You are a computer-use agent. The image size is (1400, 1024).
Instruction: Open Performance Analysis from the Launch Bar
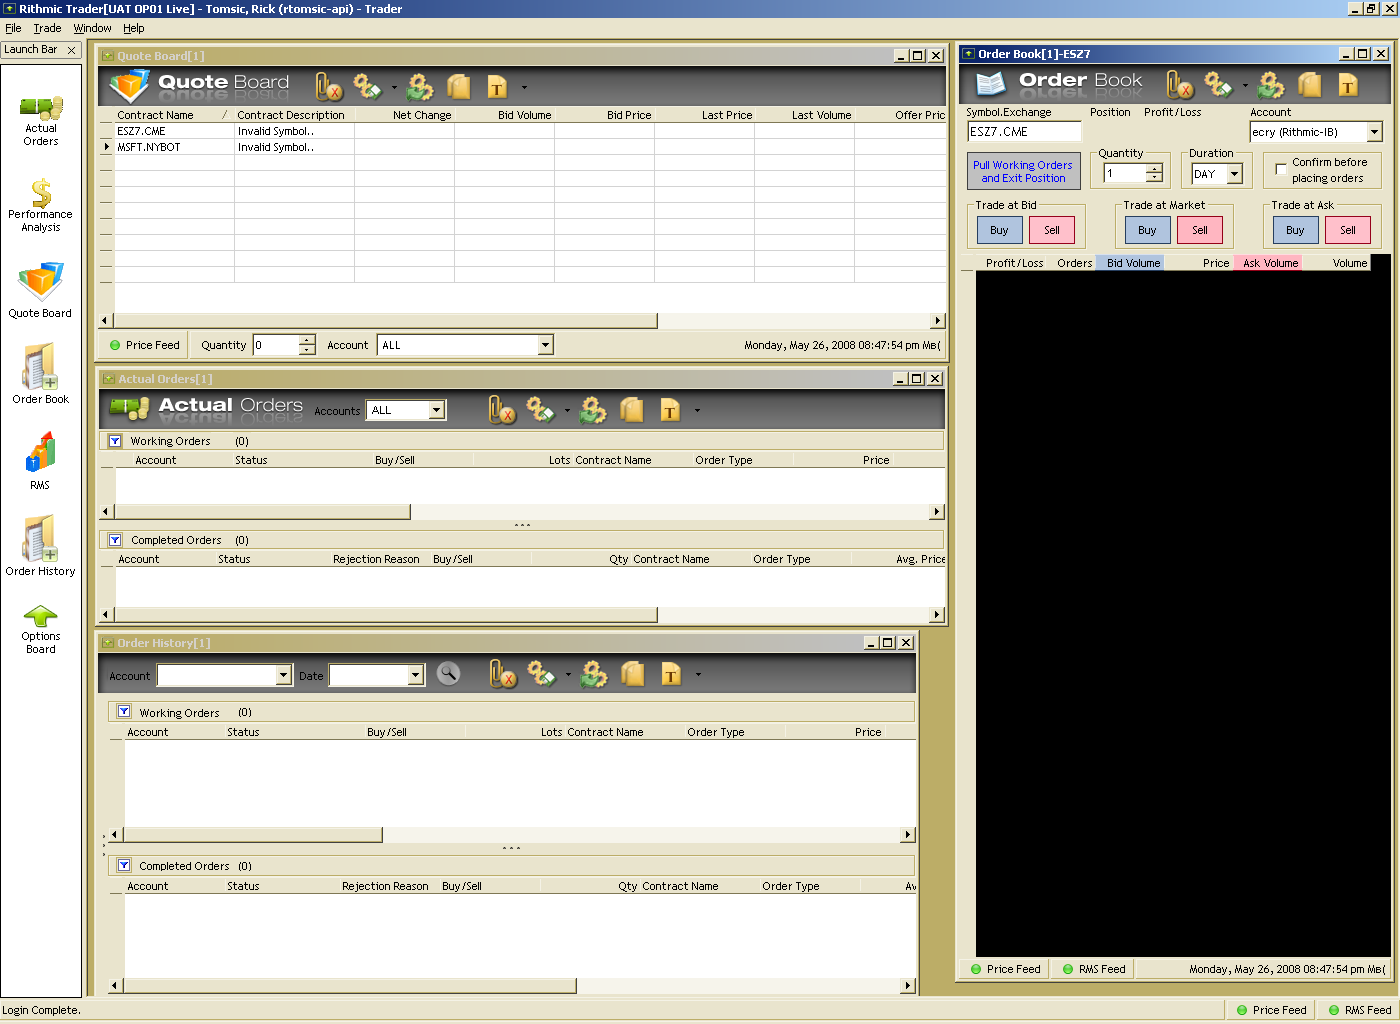point(40,205)
